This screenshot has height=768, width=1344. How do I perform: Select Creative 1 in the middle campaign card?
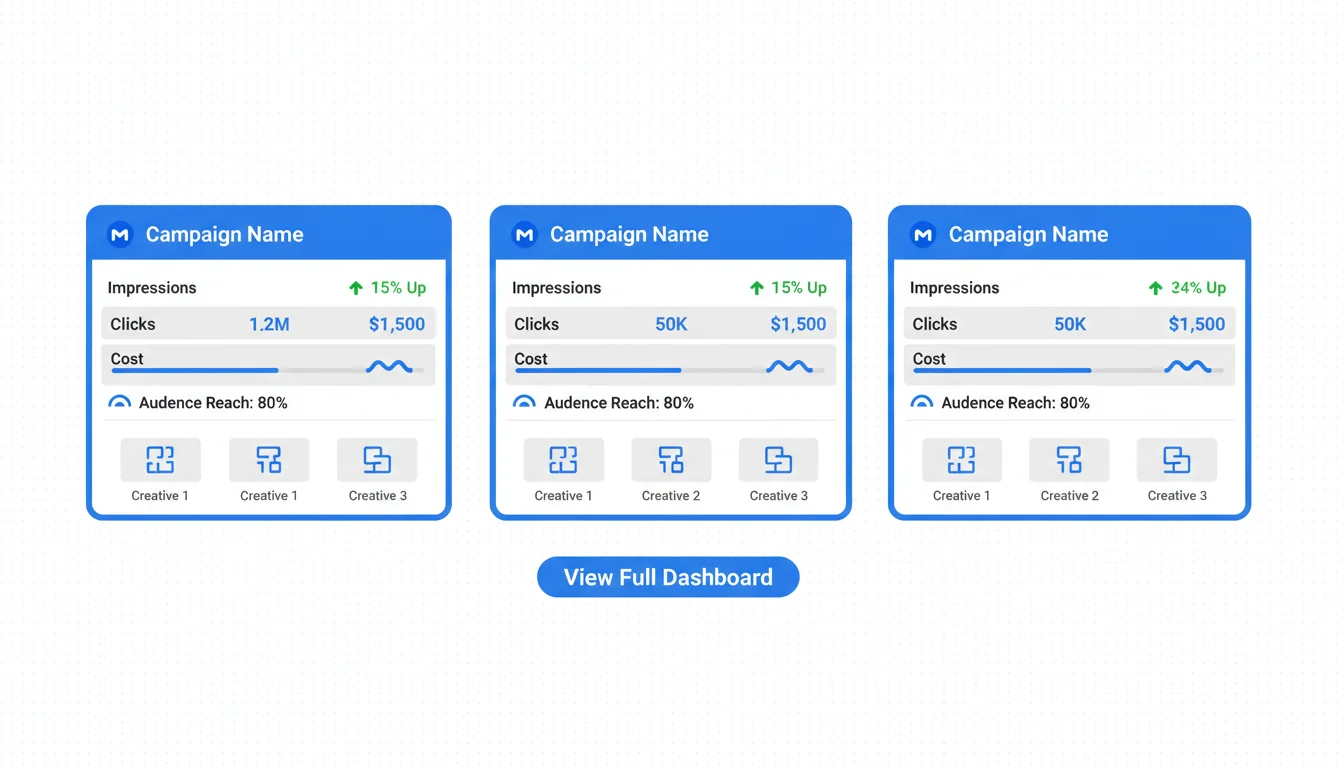point(563,460)
